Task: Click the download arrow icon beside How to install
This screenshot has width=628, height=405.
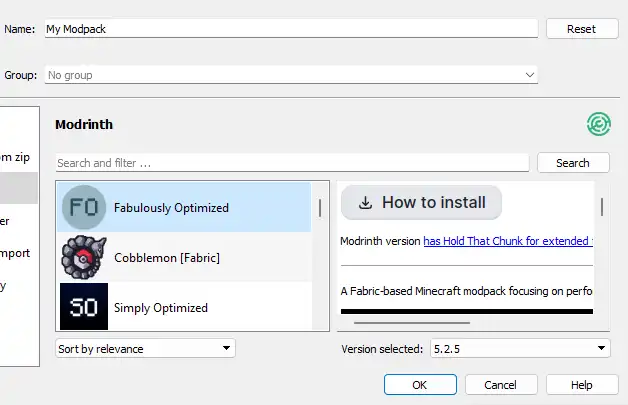Action: click(366, 202)
